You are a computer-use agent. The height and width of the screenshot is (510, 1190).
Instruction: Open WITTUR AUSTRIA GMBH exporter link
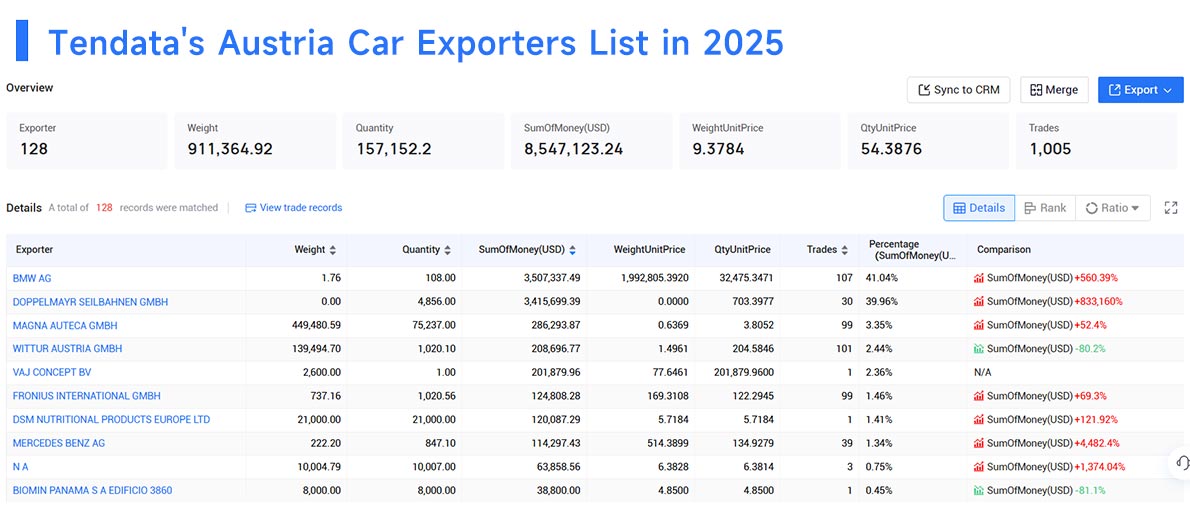(68, 349)
